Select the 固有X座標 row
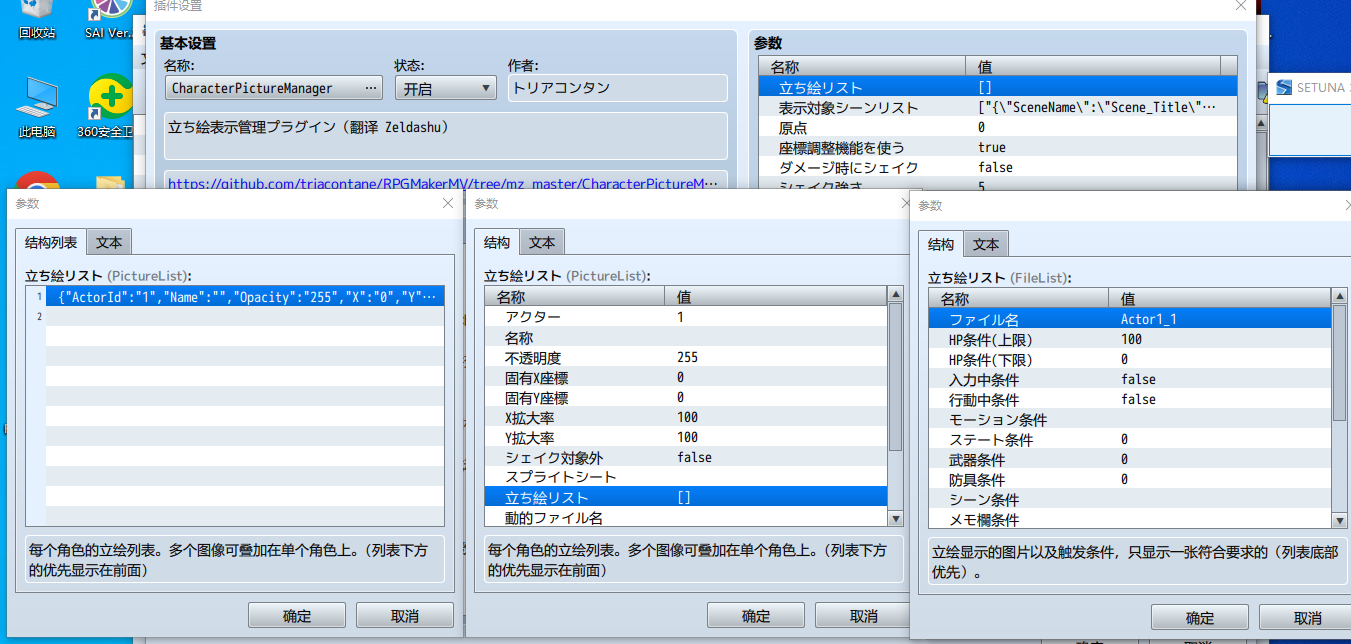 [x=686, y=377]
